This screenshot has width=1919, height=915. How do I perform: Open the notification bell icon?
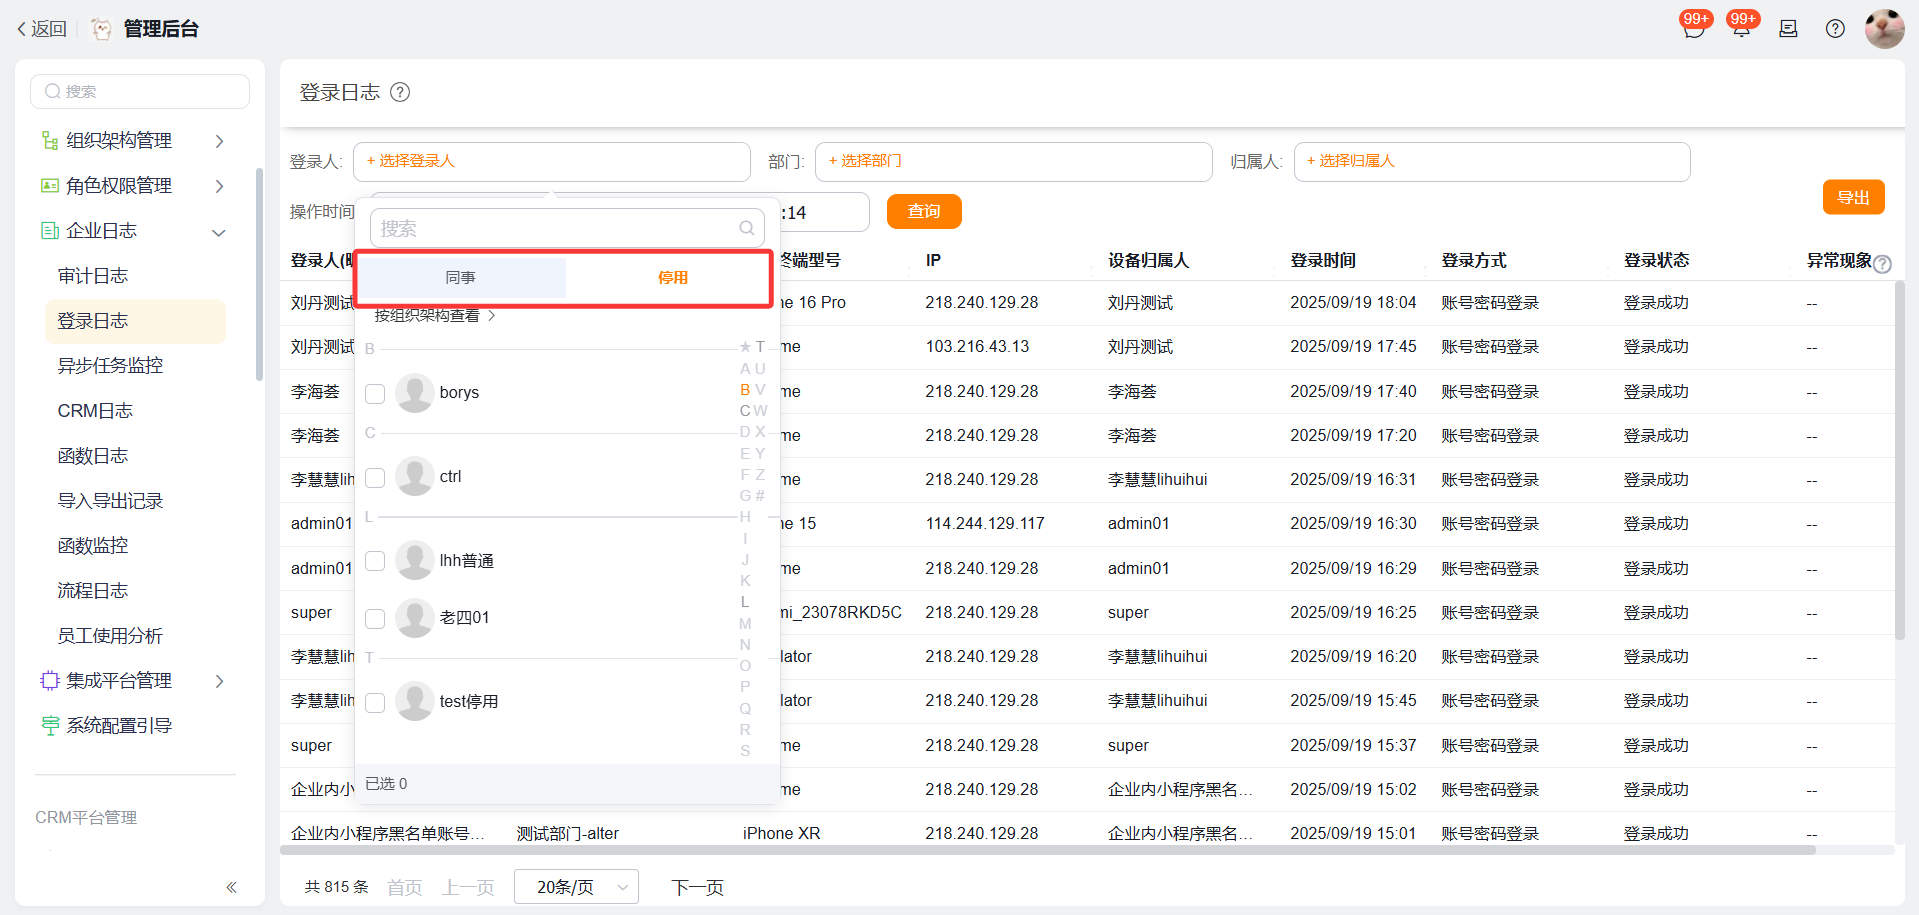pyautogui.click(x=1741, y=29)
